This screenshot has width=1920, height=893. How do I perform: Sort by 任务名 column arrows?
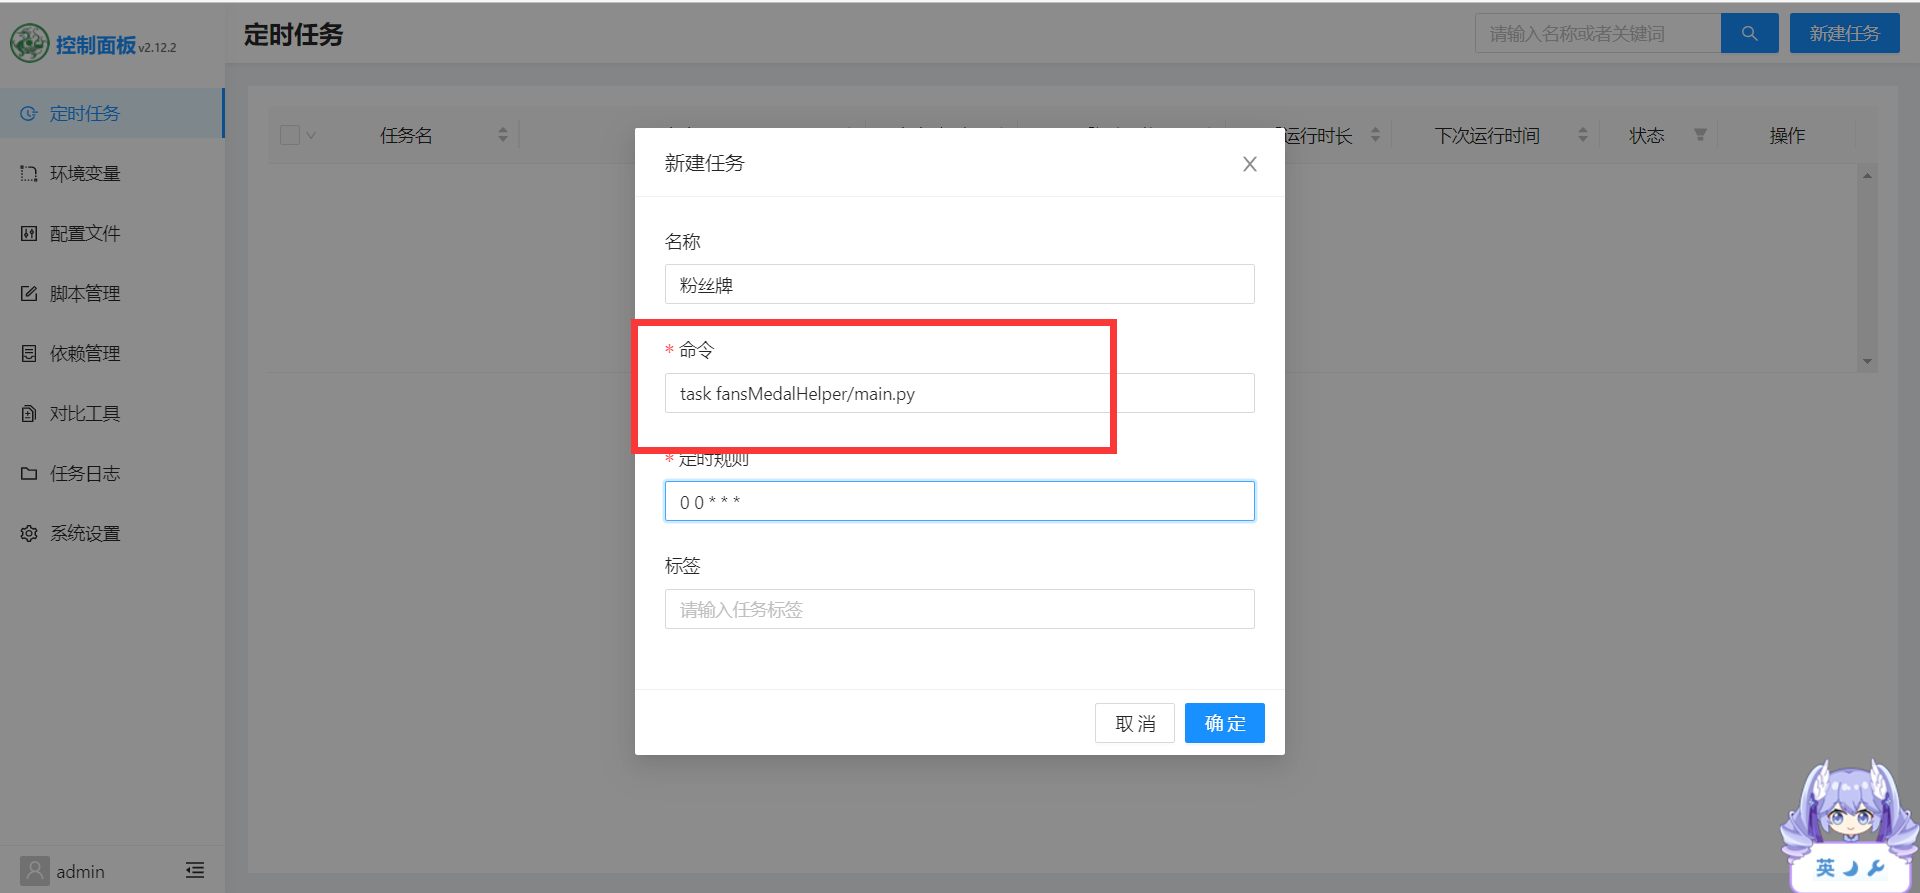click(x=502, y=135)
